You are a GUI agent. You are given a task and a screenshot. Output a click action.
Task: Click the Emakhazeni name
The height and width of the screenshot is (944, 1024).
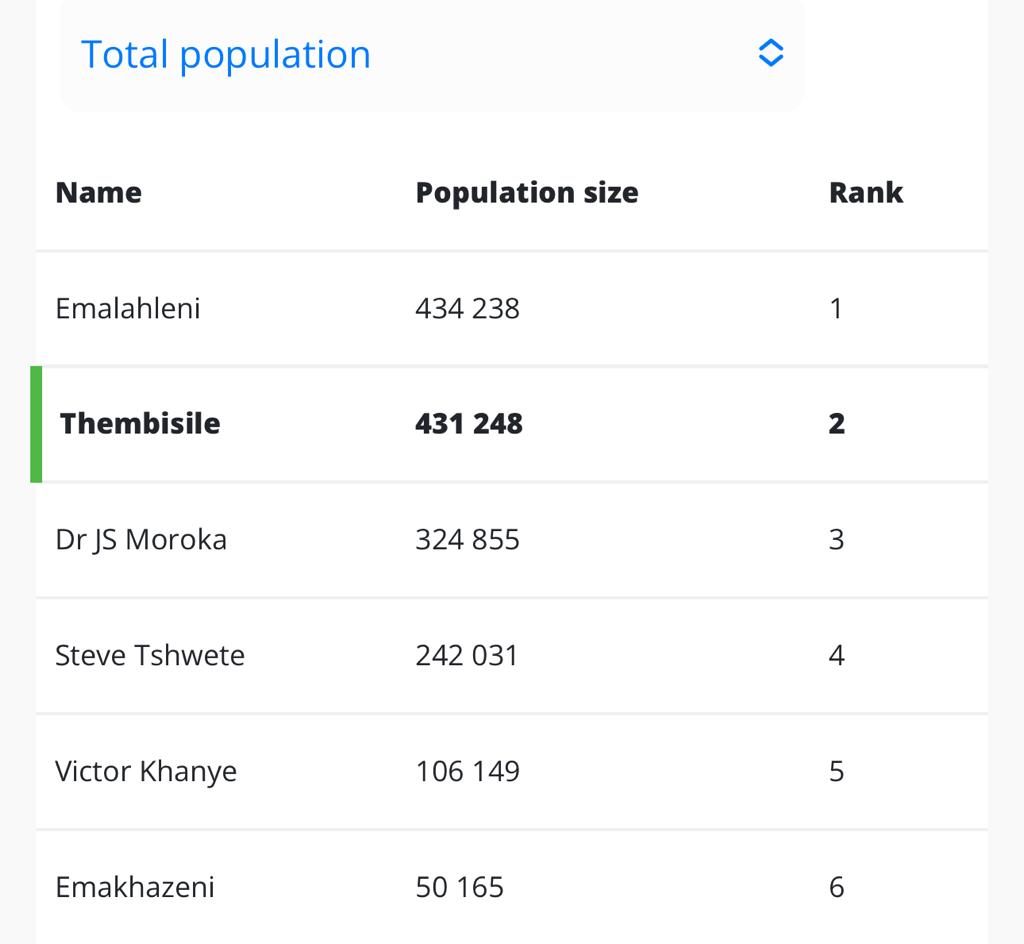pyautogui.click(x=135, y=887)
